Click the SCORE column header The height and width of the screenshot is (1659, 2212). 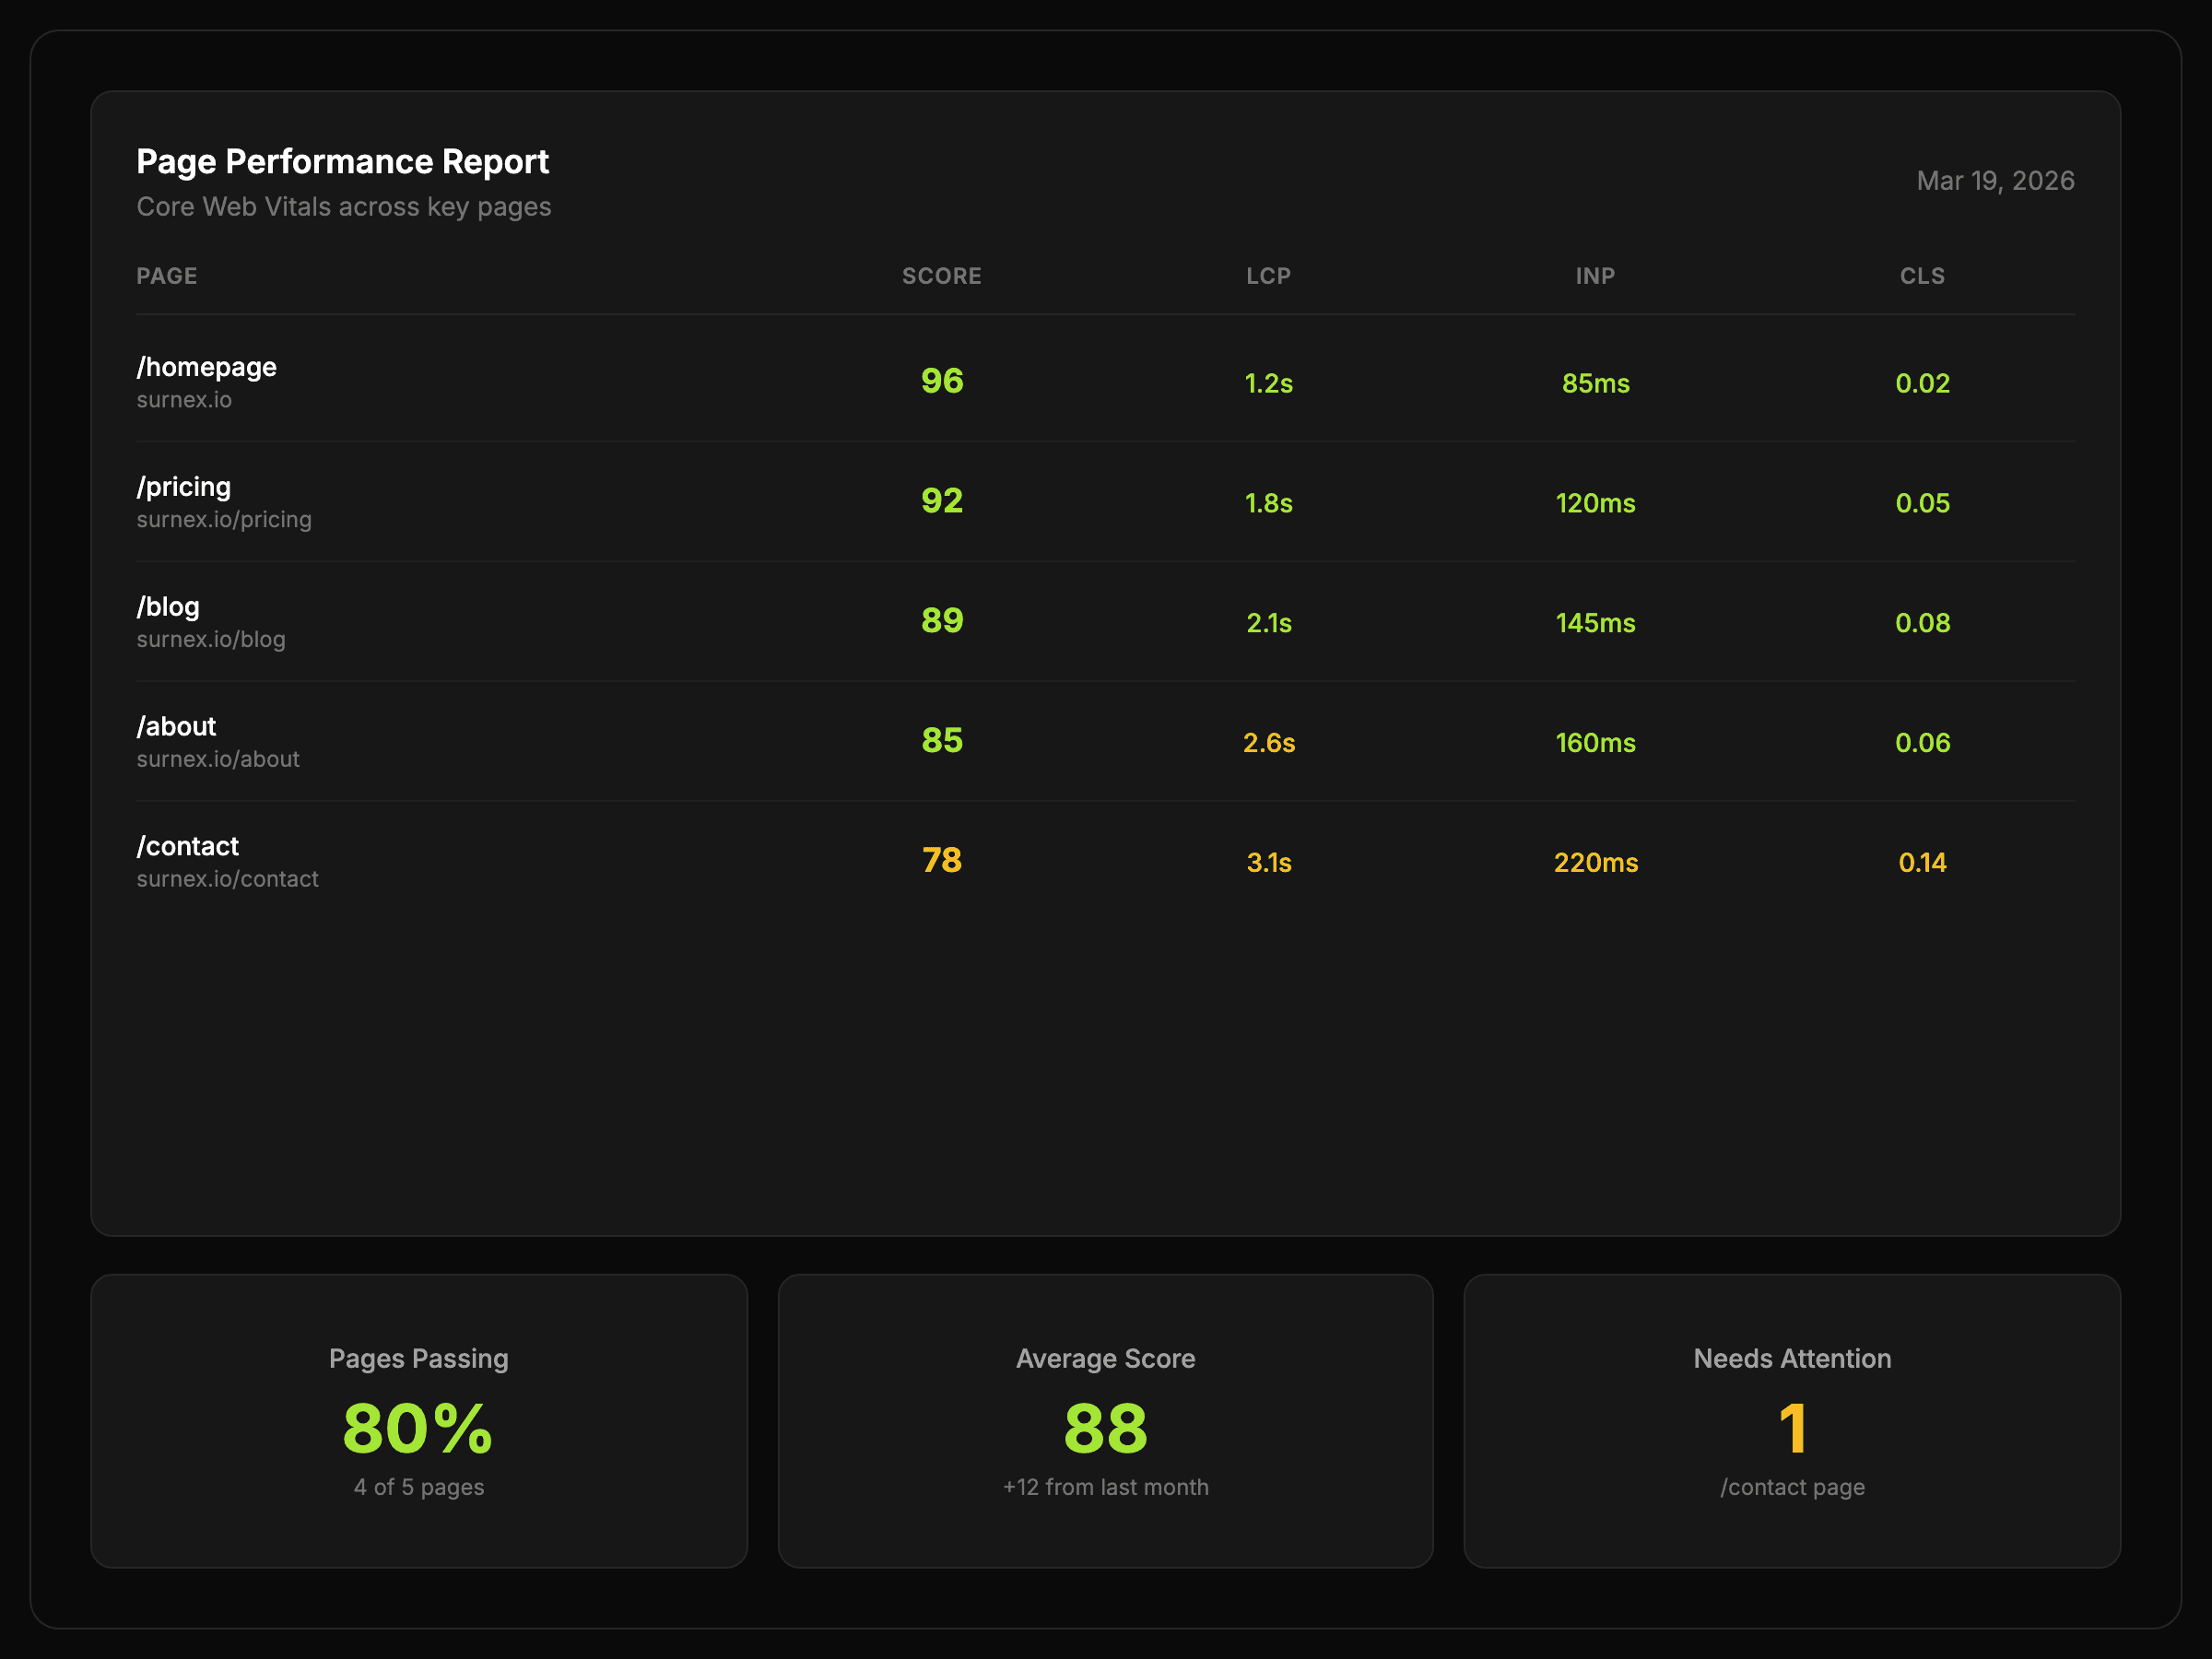click(x=941, y=276)
